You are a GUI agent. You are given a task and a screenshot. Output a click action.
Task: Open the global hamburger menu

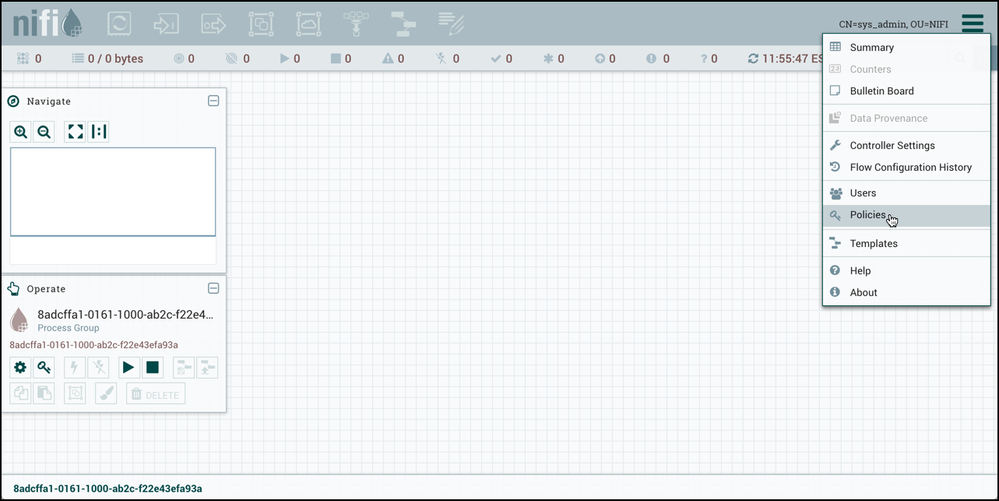tap(973, 24)
